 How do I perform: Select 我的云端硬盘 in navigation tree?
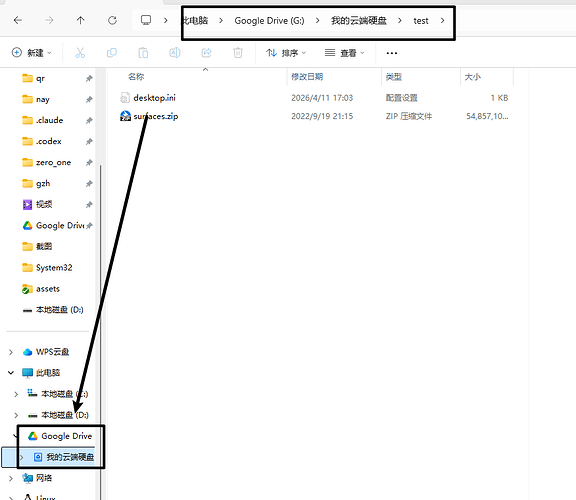[x=70, y=457]
